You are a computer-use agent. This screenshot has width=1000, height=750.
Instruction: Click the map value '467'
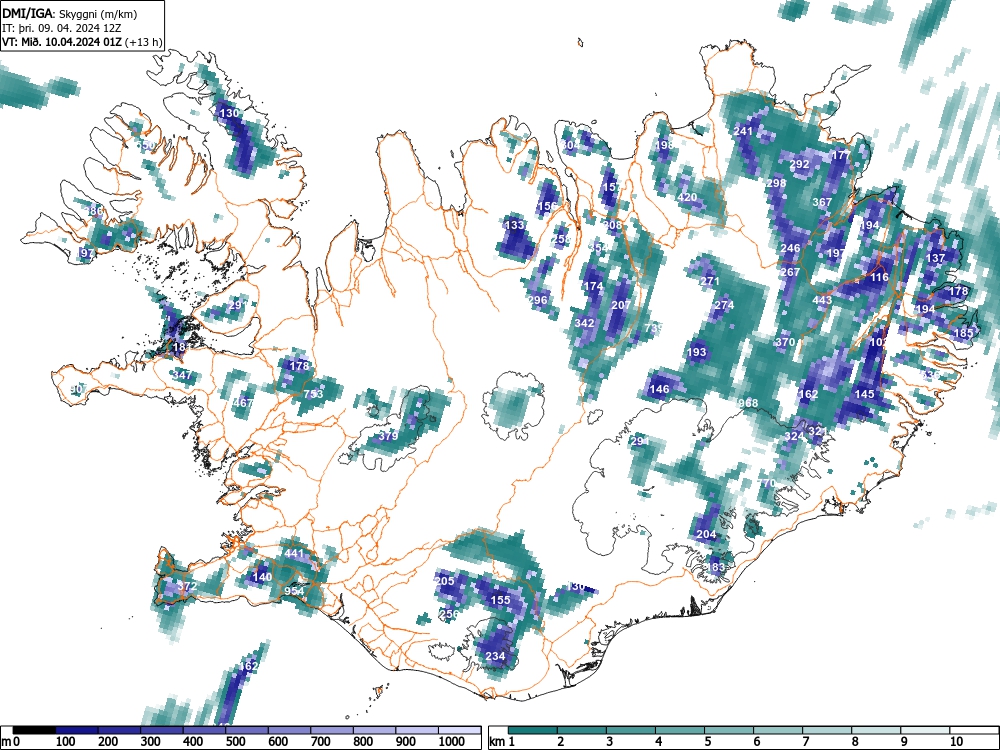[x=243, y=403]
